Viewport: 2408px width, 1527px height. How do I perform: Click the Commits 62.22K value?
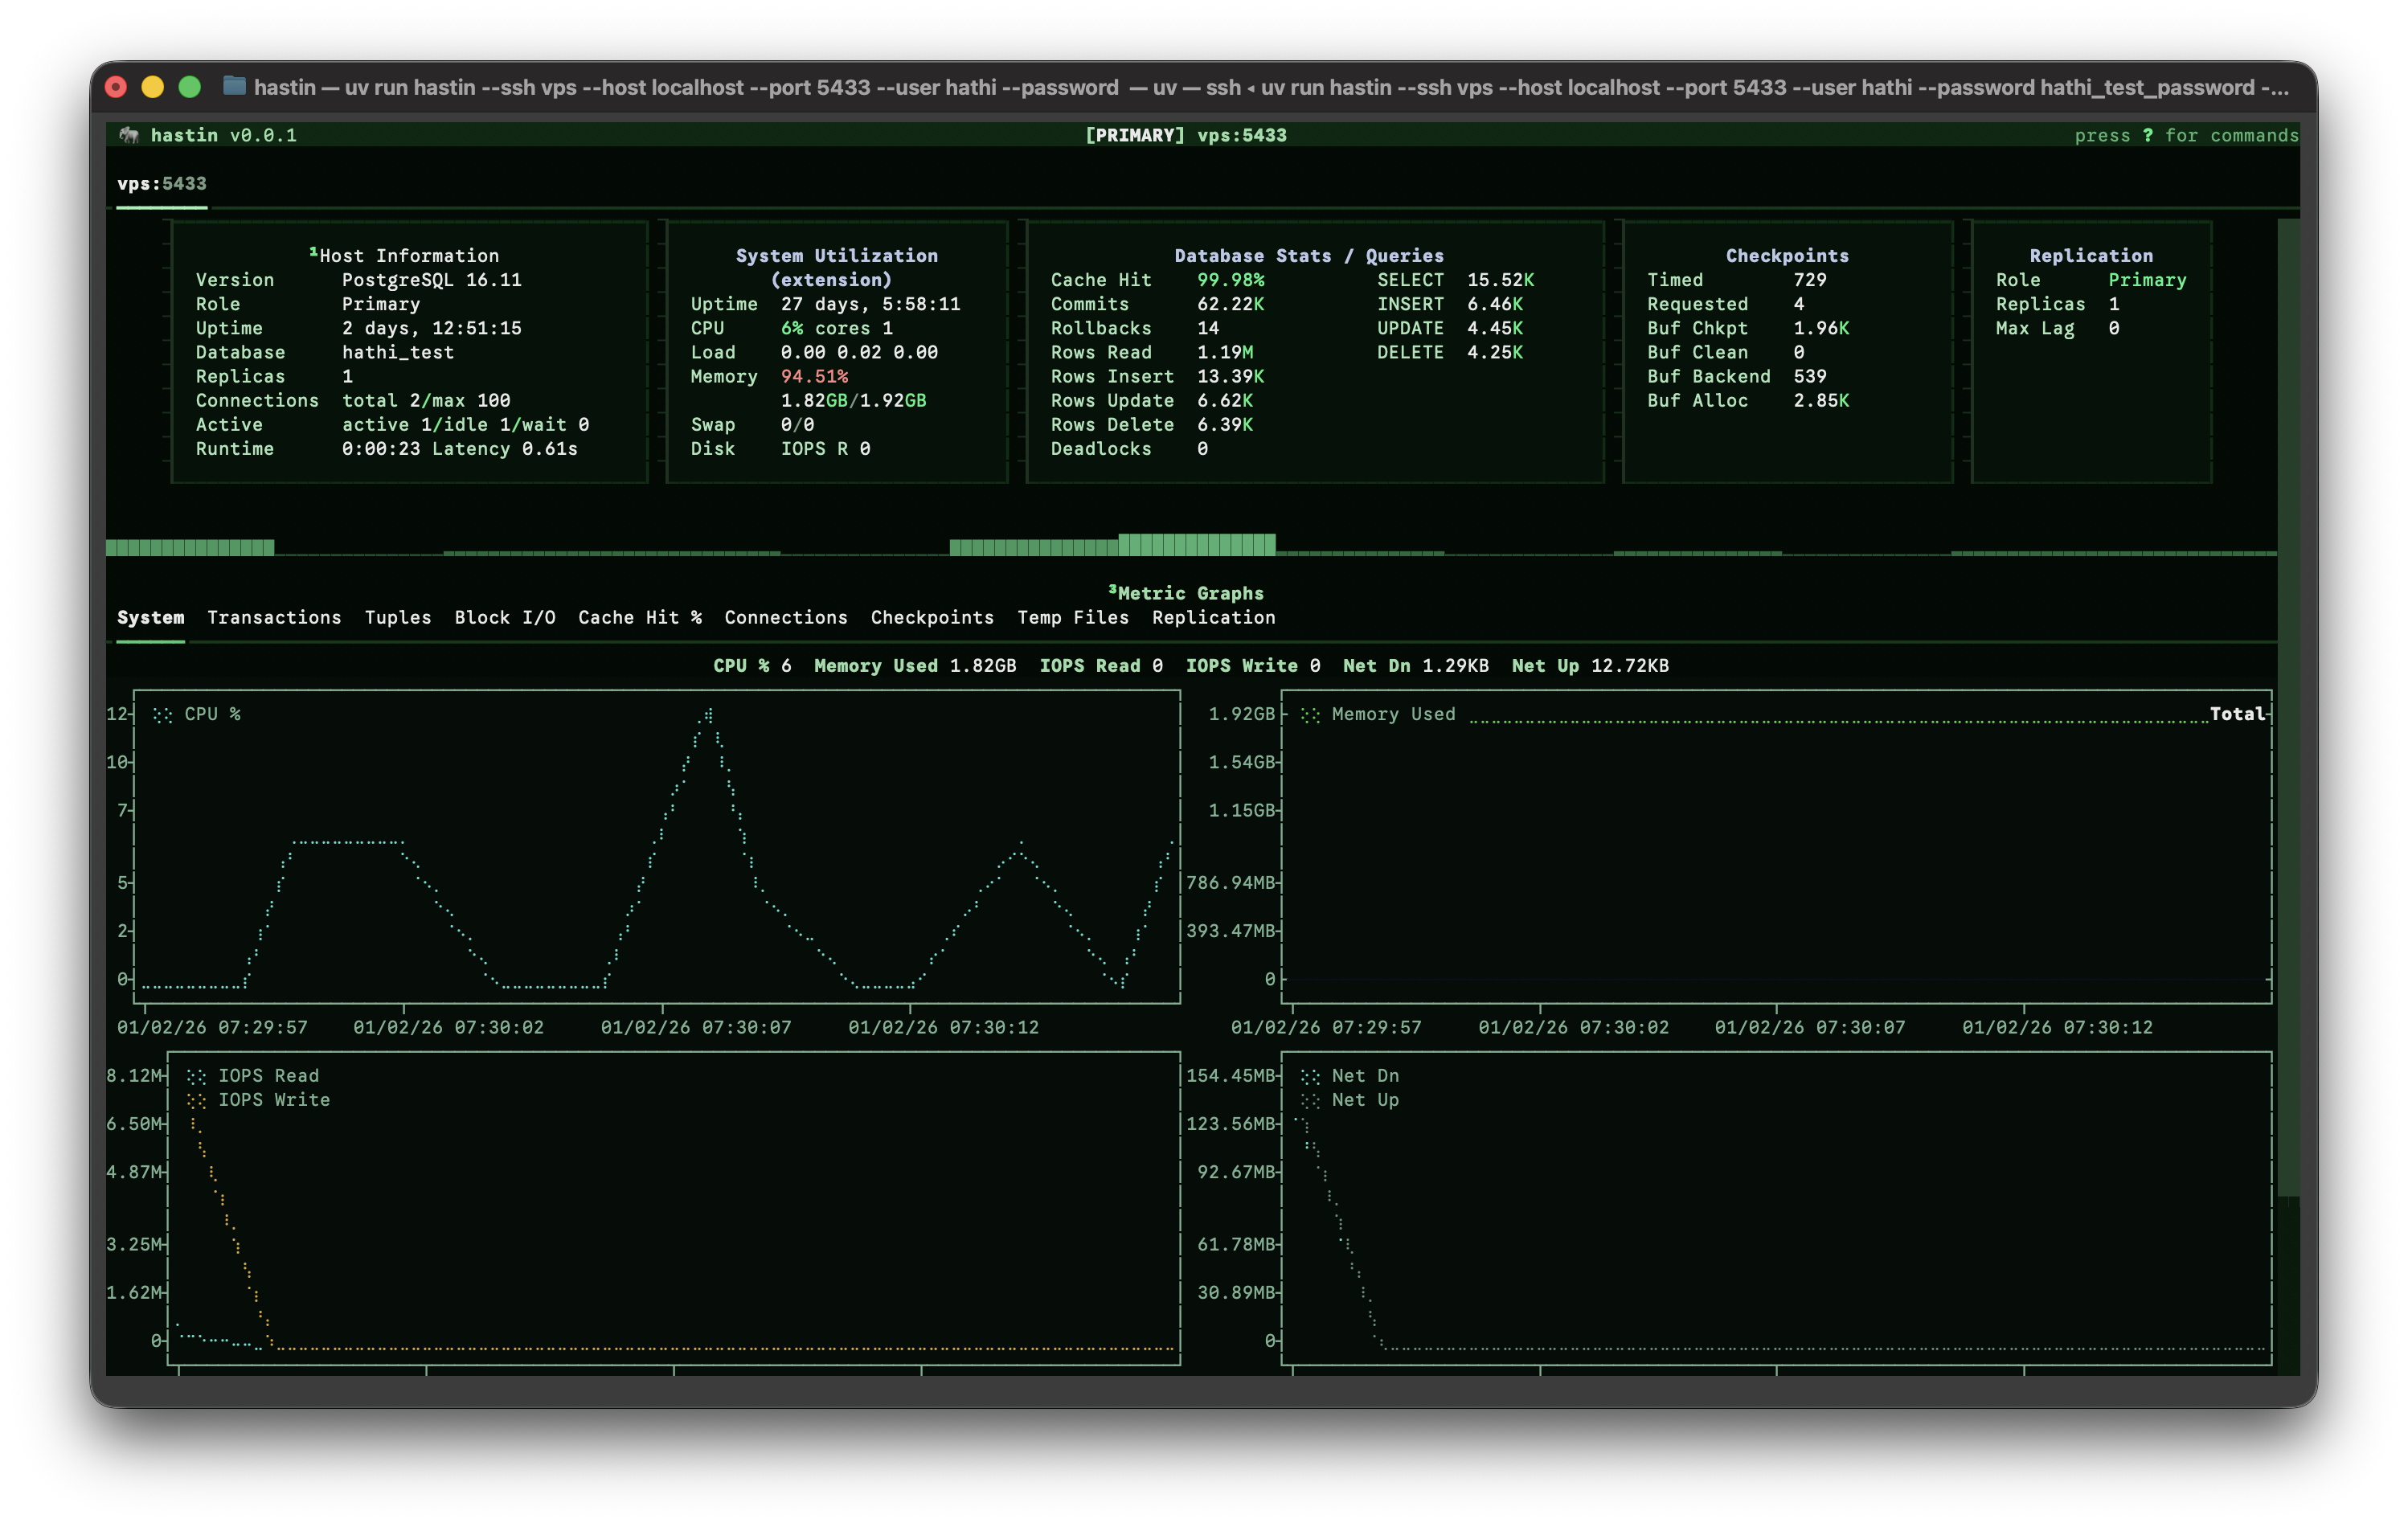point(1231,304)
